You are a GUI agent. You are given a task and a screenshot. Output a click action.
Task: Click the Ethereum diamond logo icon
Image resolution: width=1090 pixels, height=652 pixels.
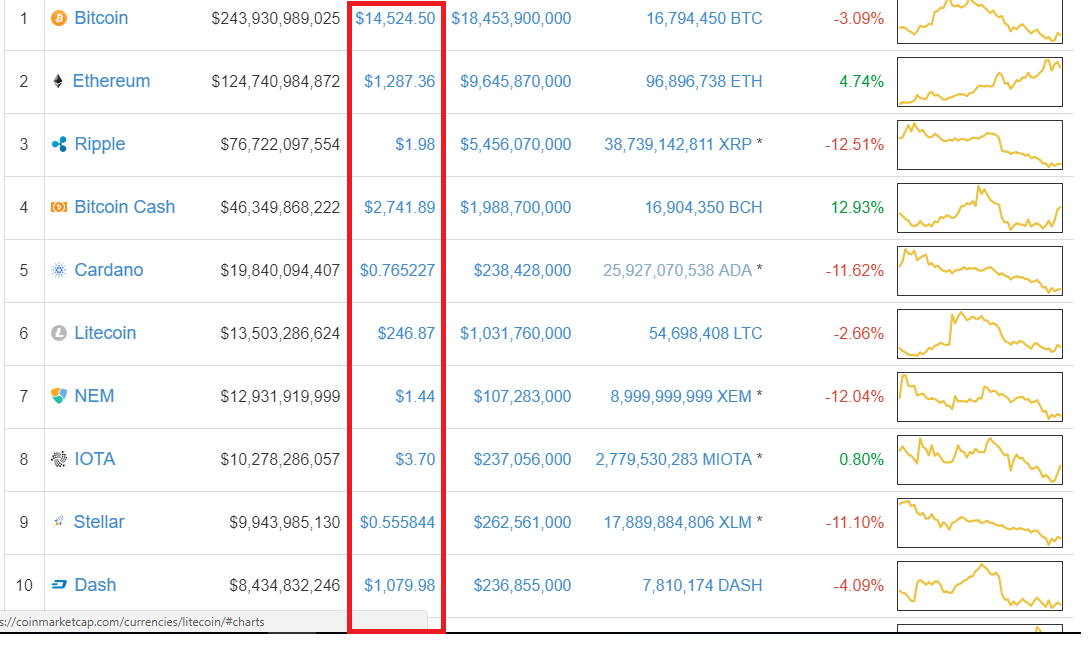[58, 81]
